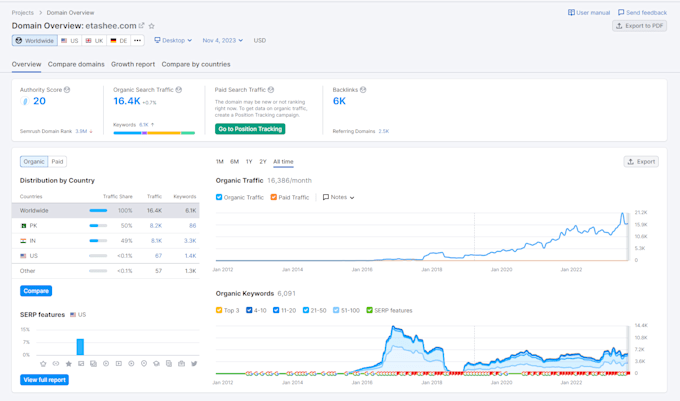This screenshot has width=680, height=401.
Task: Toggle SERP features checkbox in keywords chart
Action: coord(369,310)
